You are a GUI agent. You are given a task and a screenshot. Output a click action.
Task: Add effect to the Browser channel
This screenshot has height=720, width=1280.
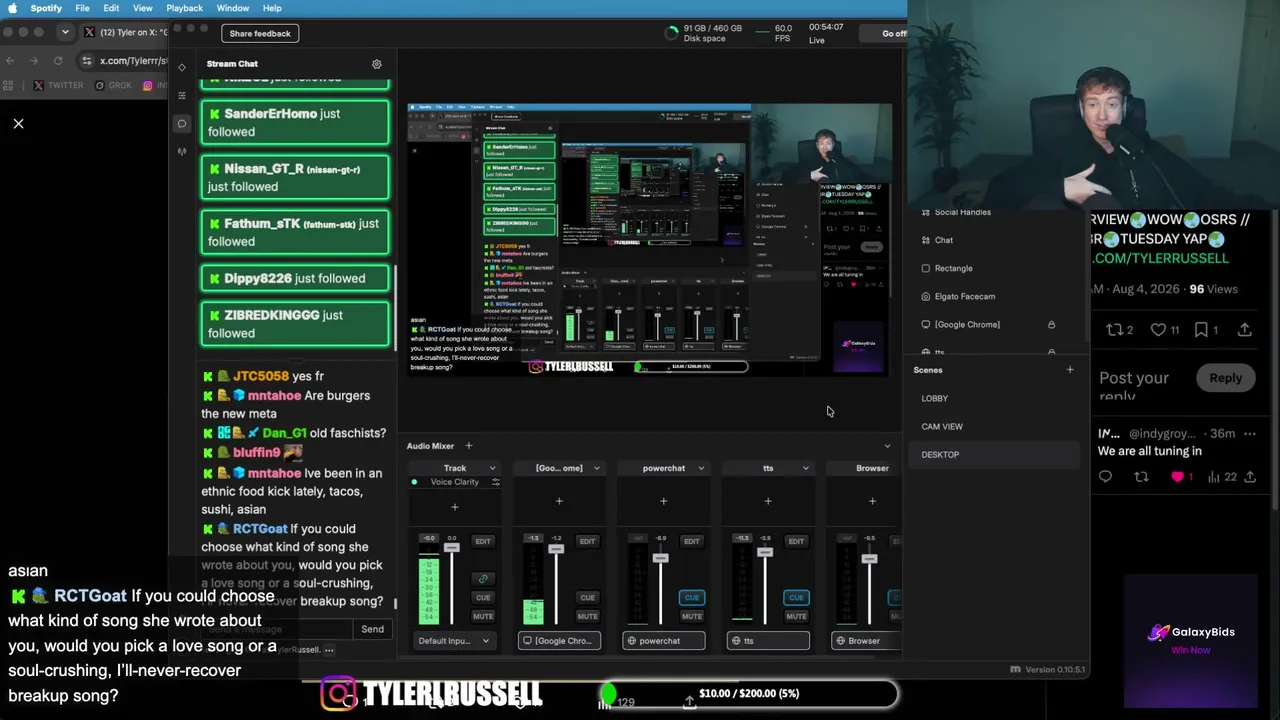click(872, 501)
